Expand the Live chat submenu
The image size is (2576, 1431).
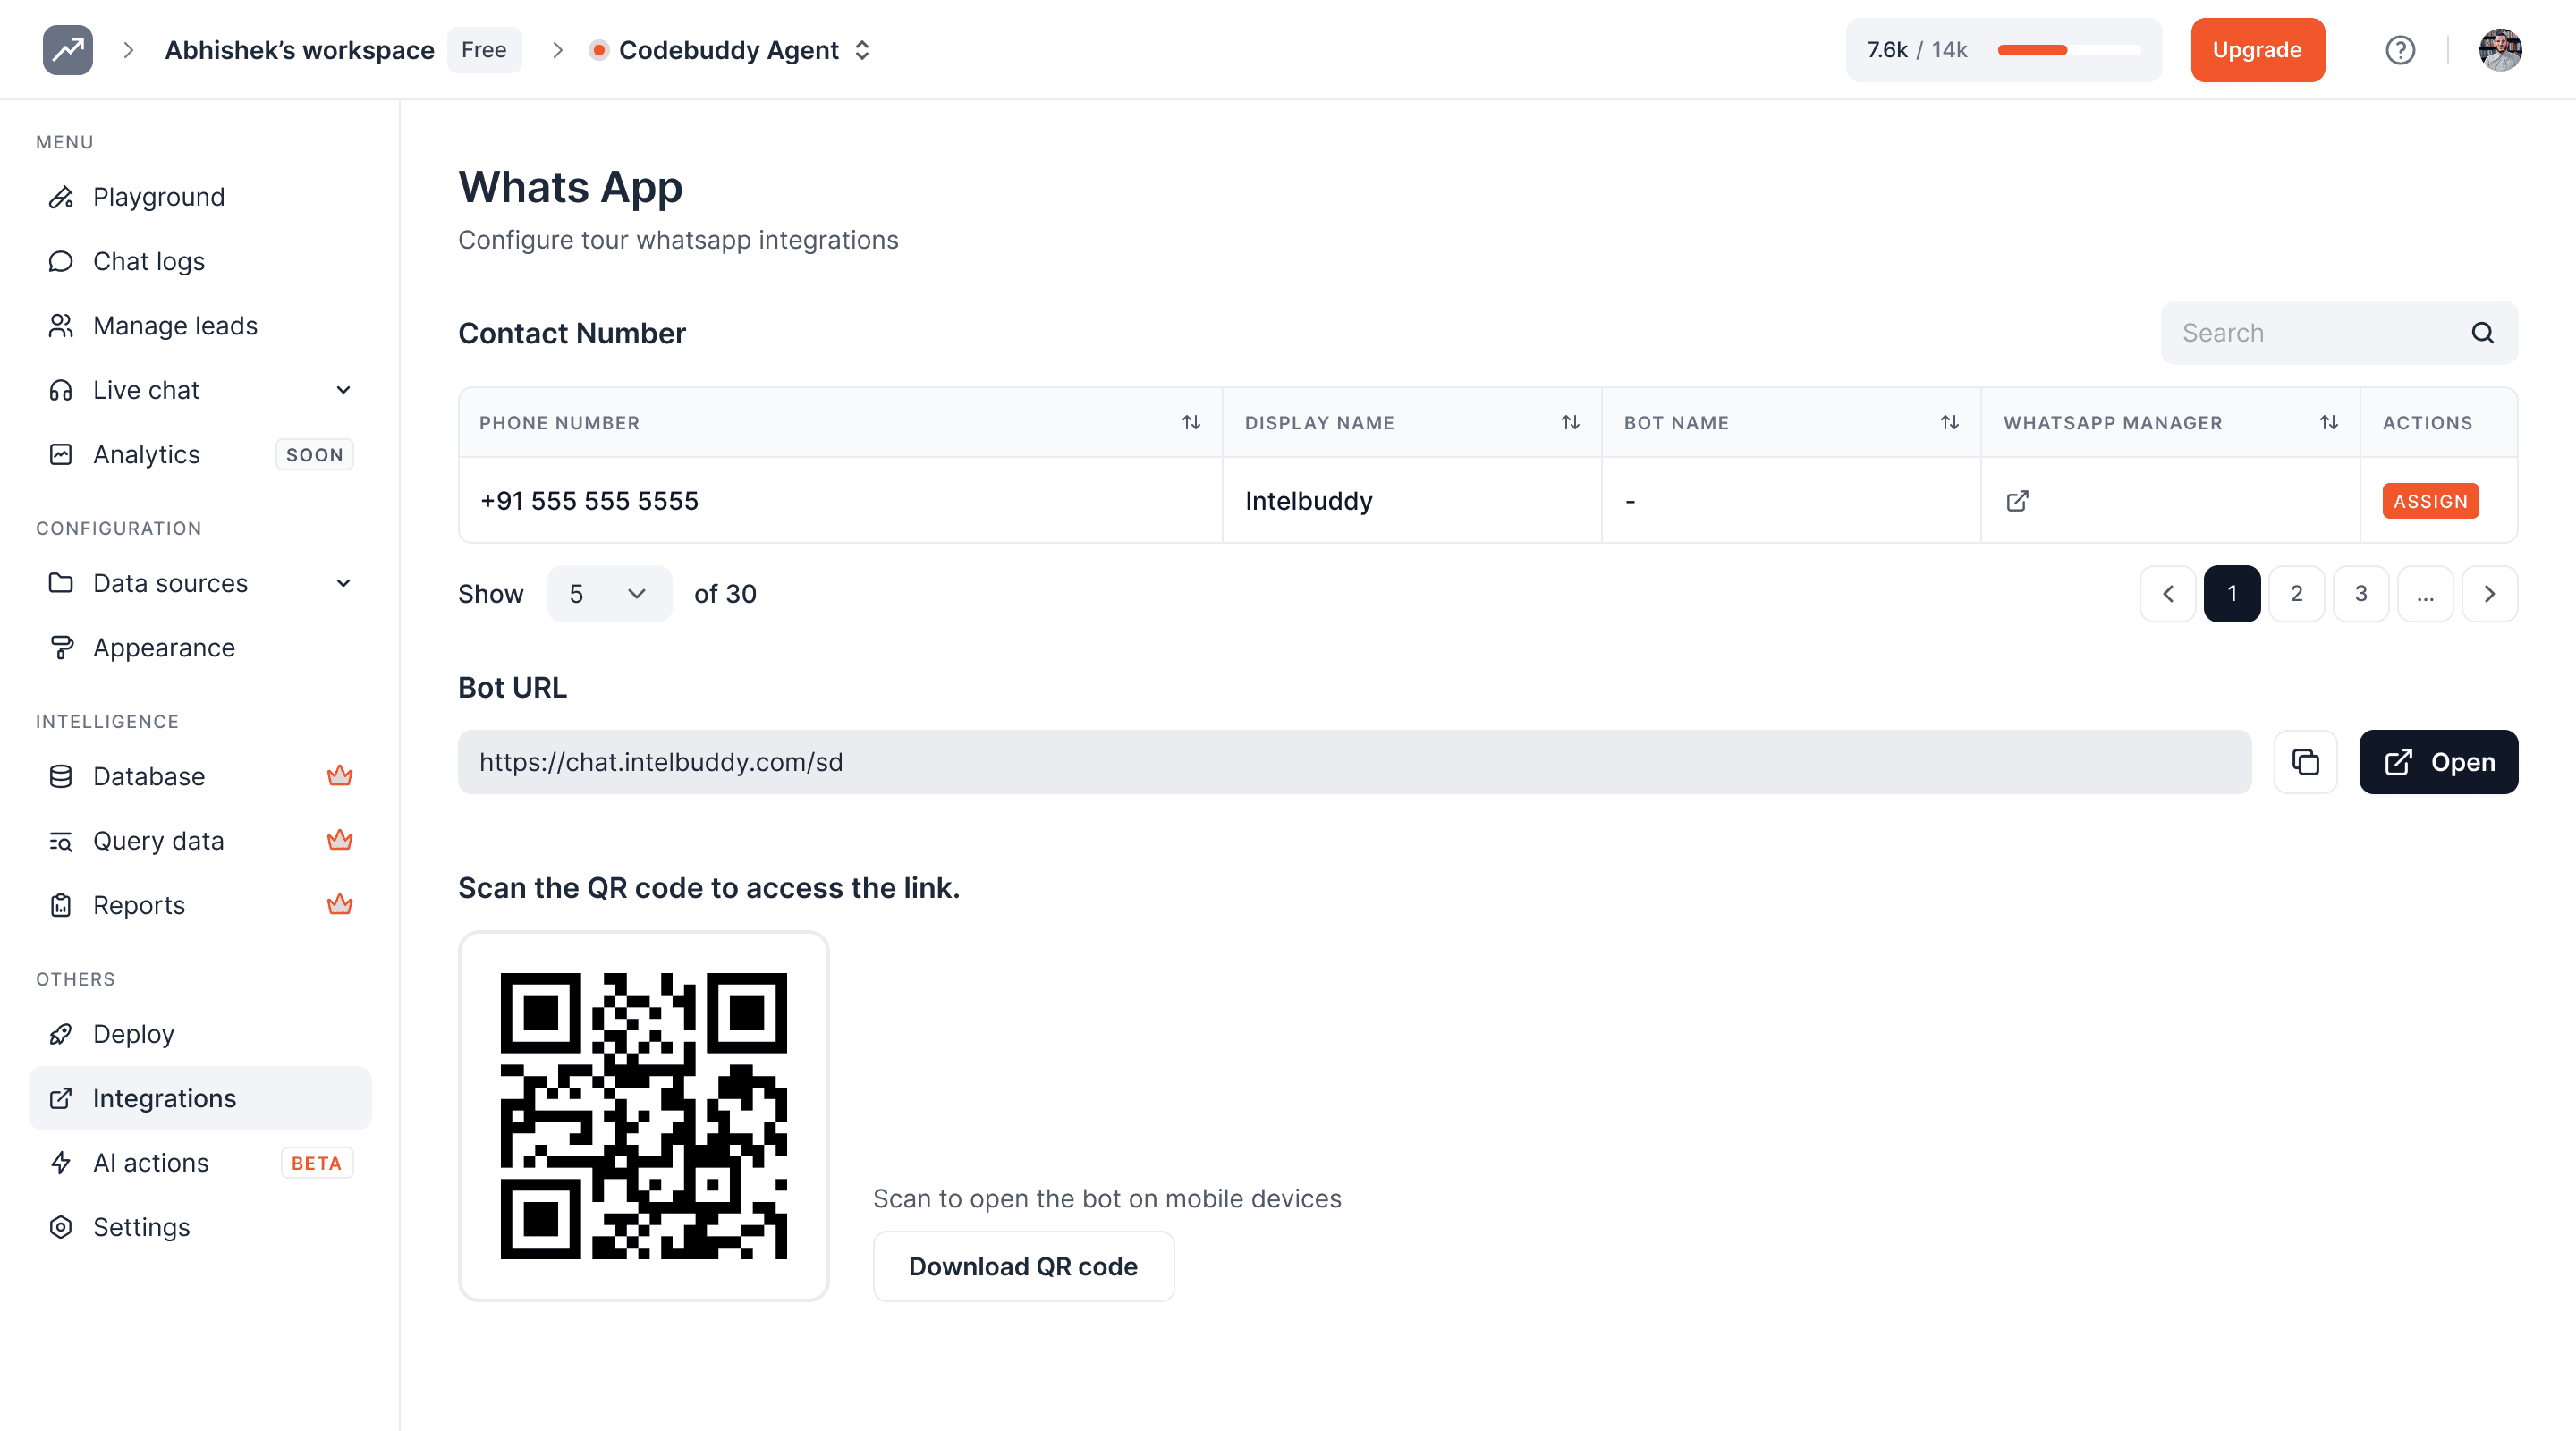click(x=343, y=390)
